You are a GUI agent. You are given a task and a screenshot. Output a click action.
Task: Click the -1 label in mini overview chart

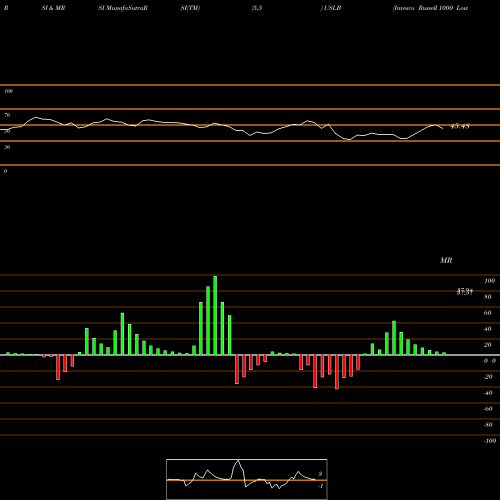(320, 486)
